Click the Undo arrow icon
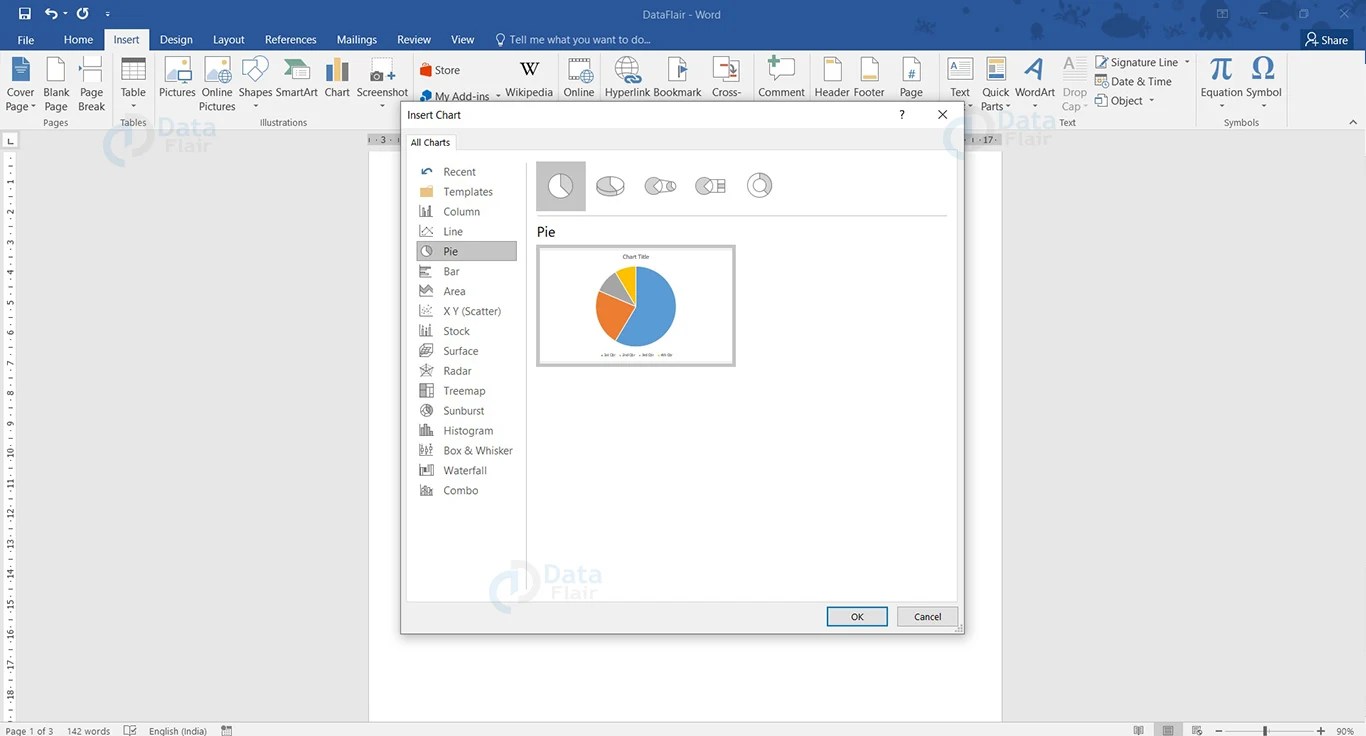 tap(51, 14)
